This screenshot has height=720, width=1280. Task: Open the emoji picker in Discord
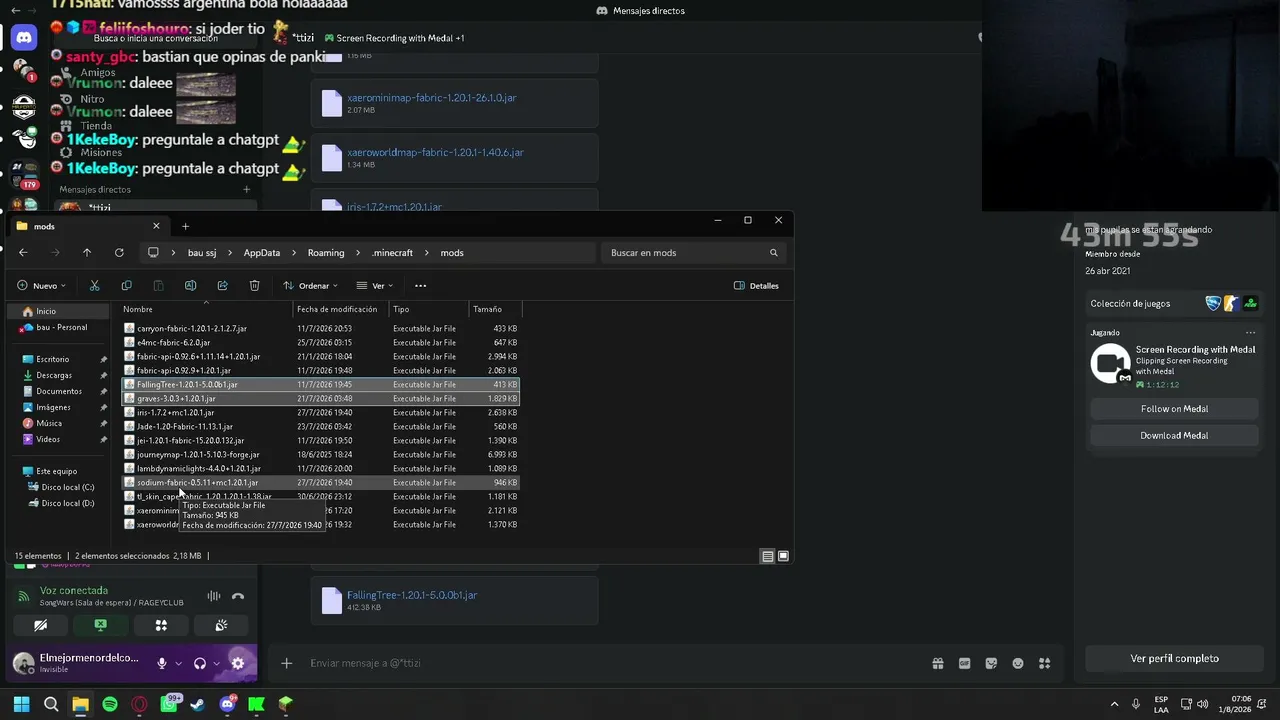tap(1018, 663)
